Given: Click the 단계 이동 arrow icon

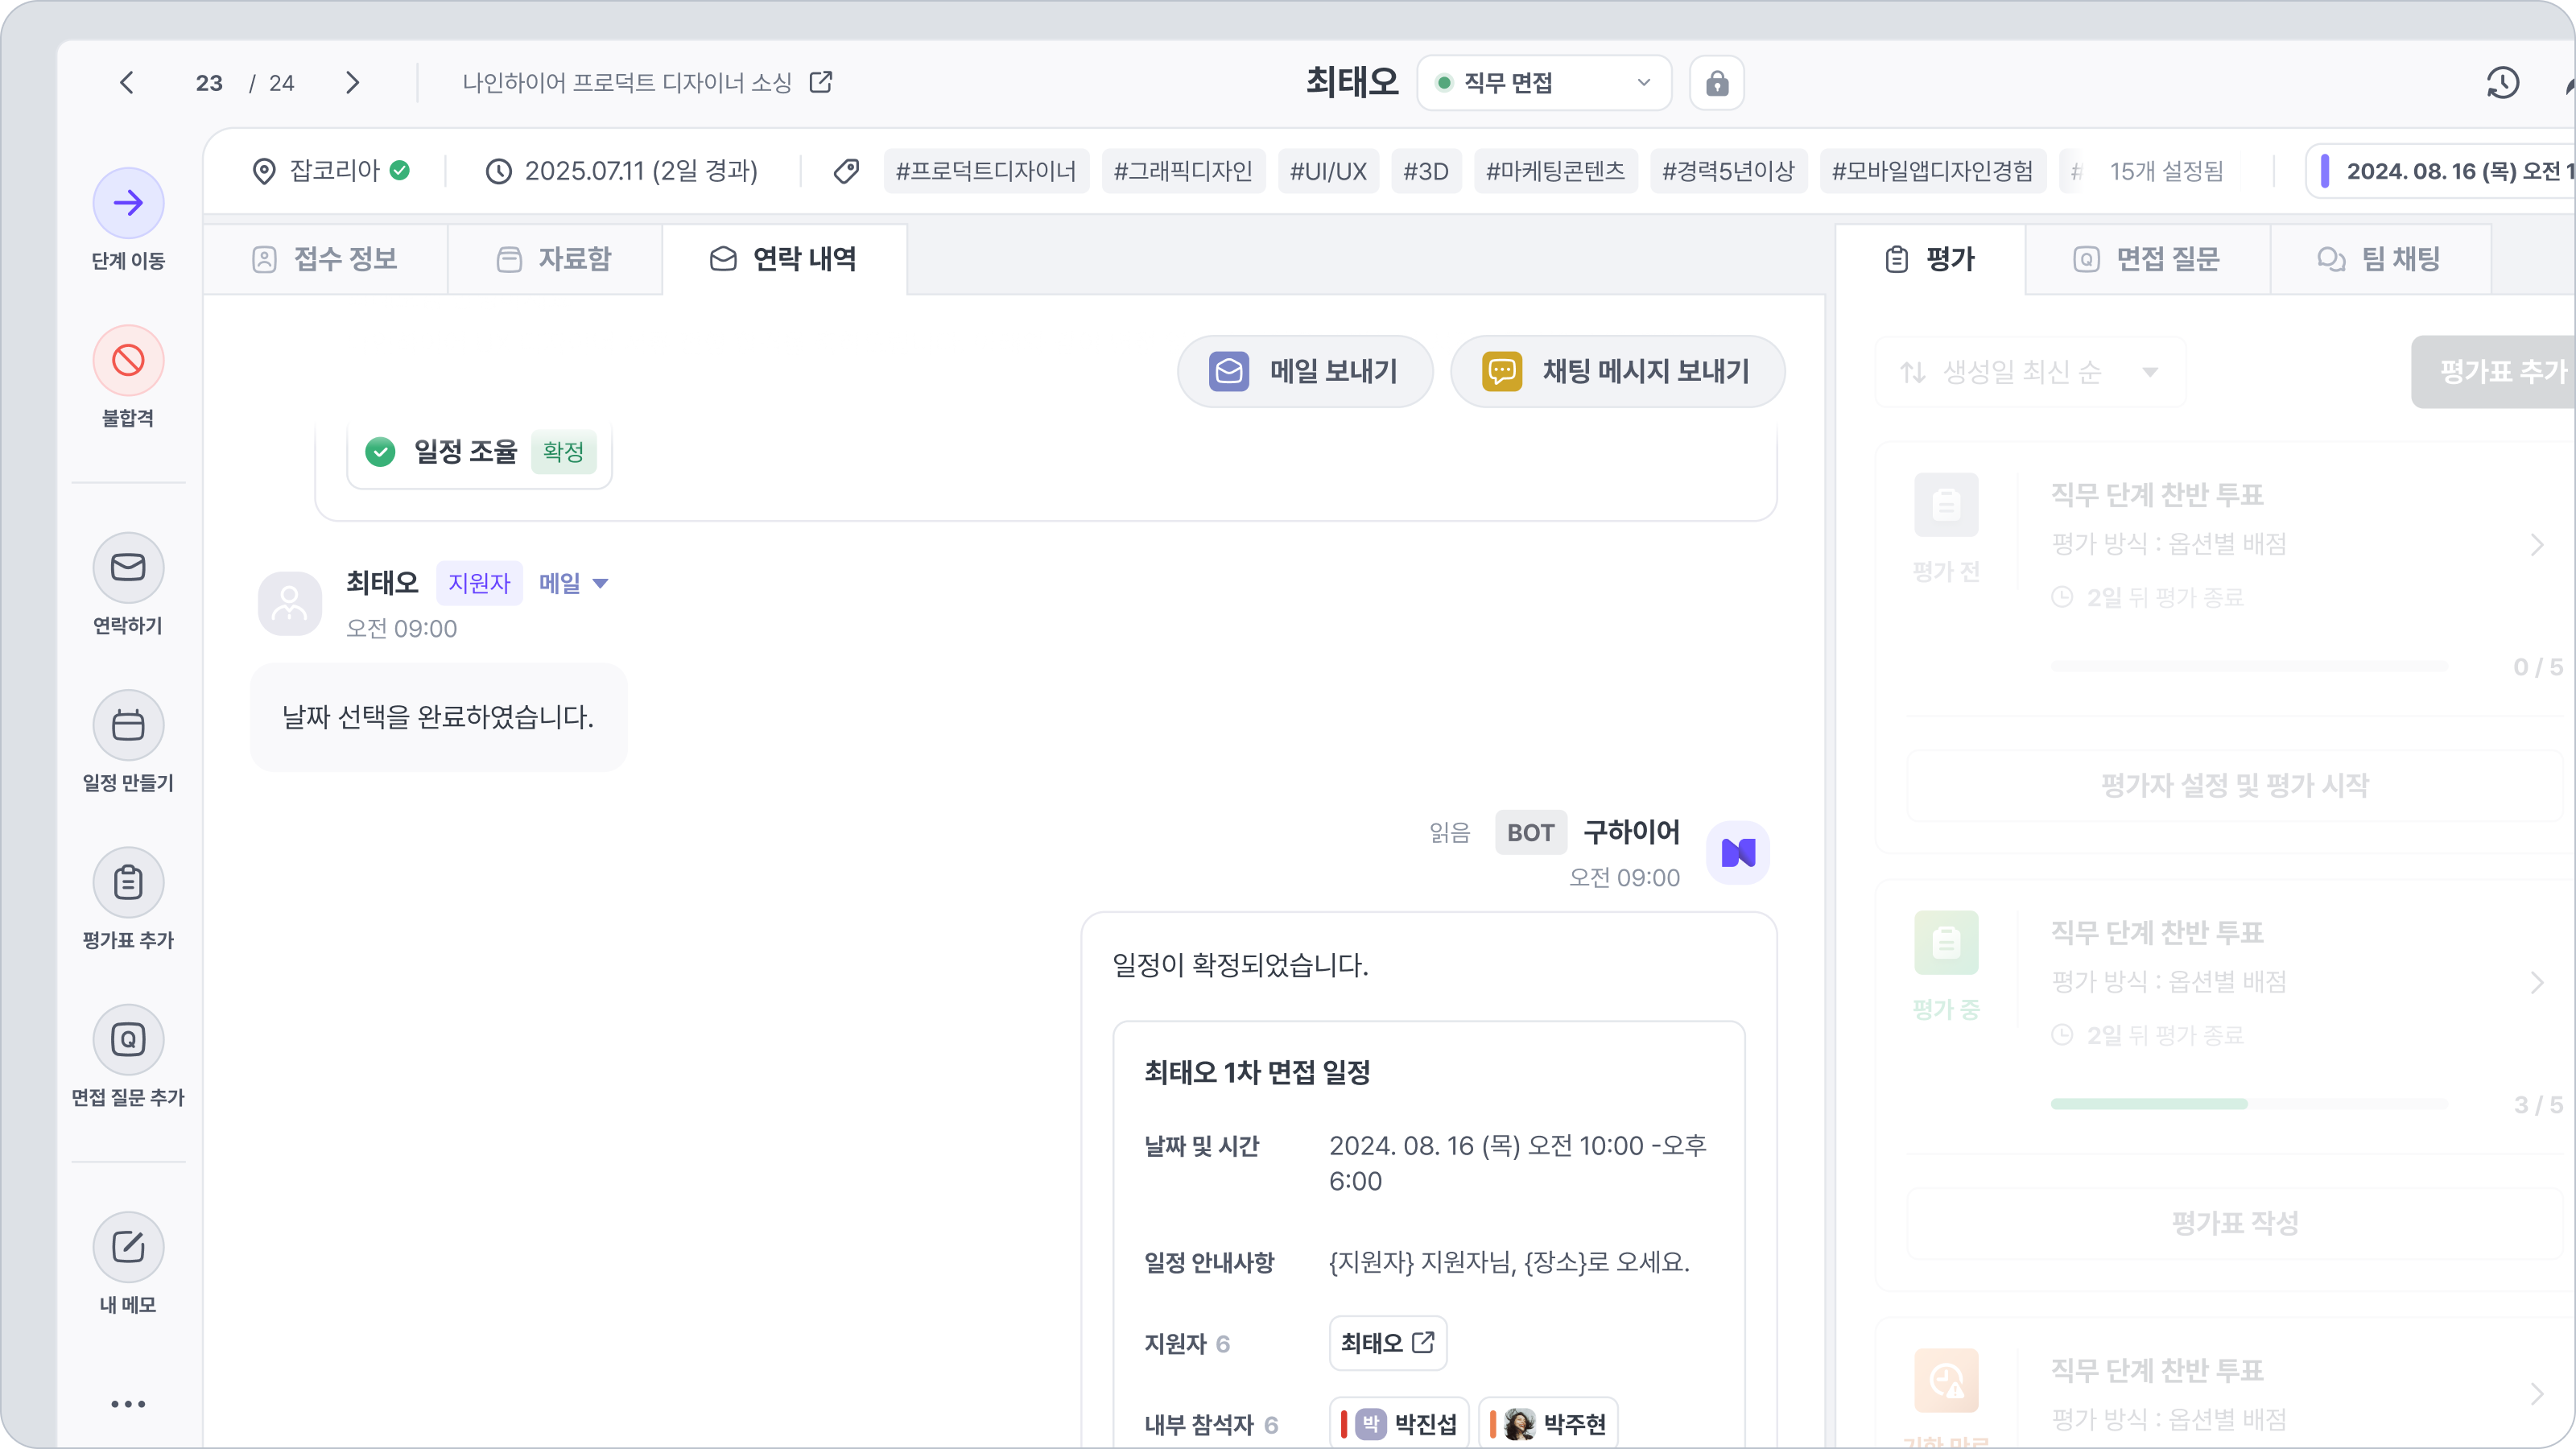Looking at the screenshot, I should (128, 203).
